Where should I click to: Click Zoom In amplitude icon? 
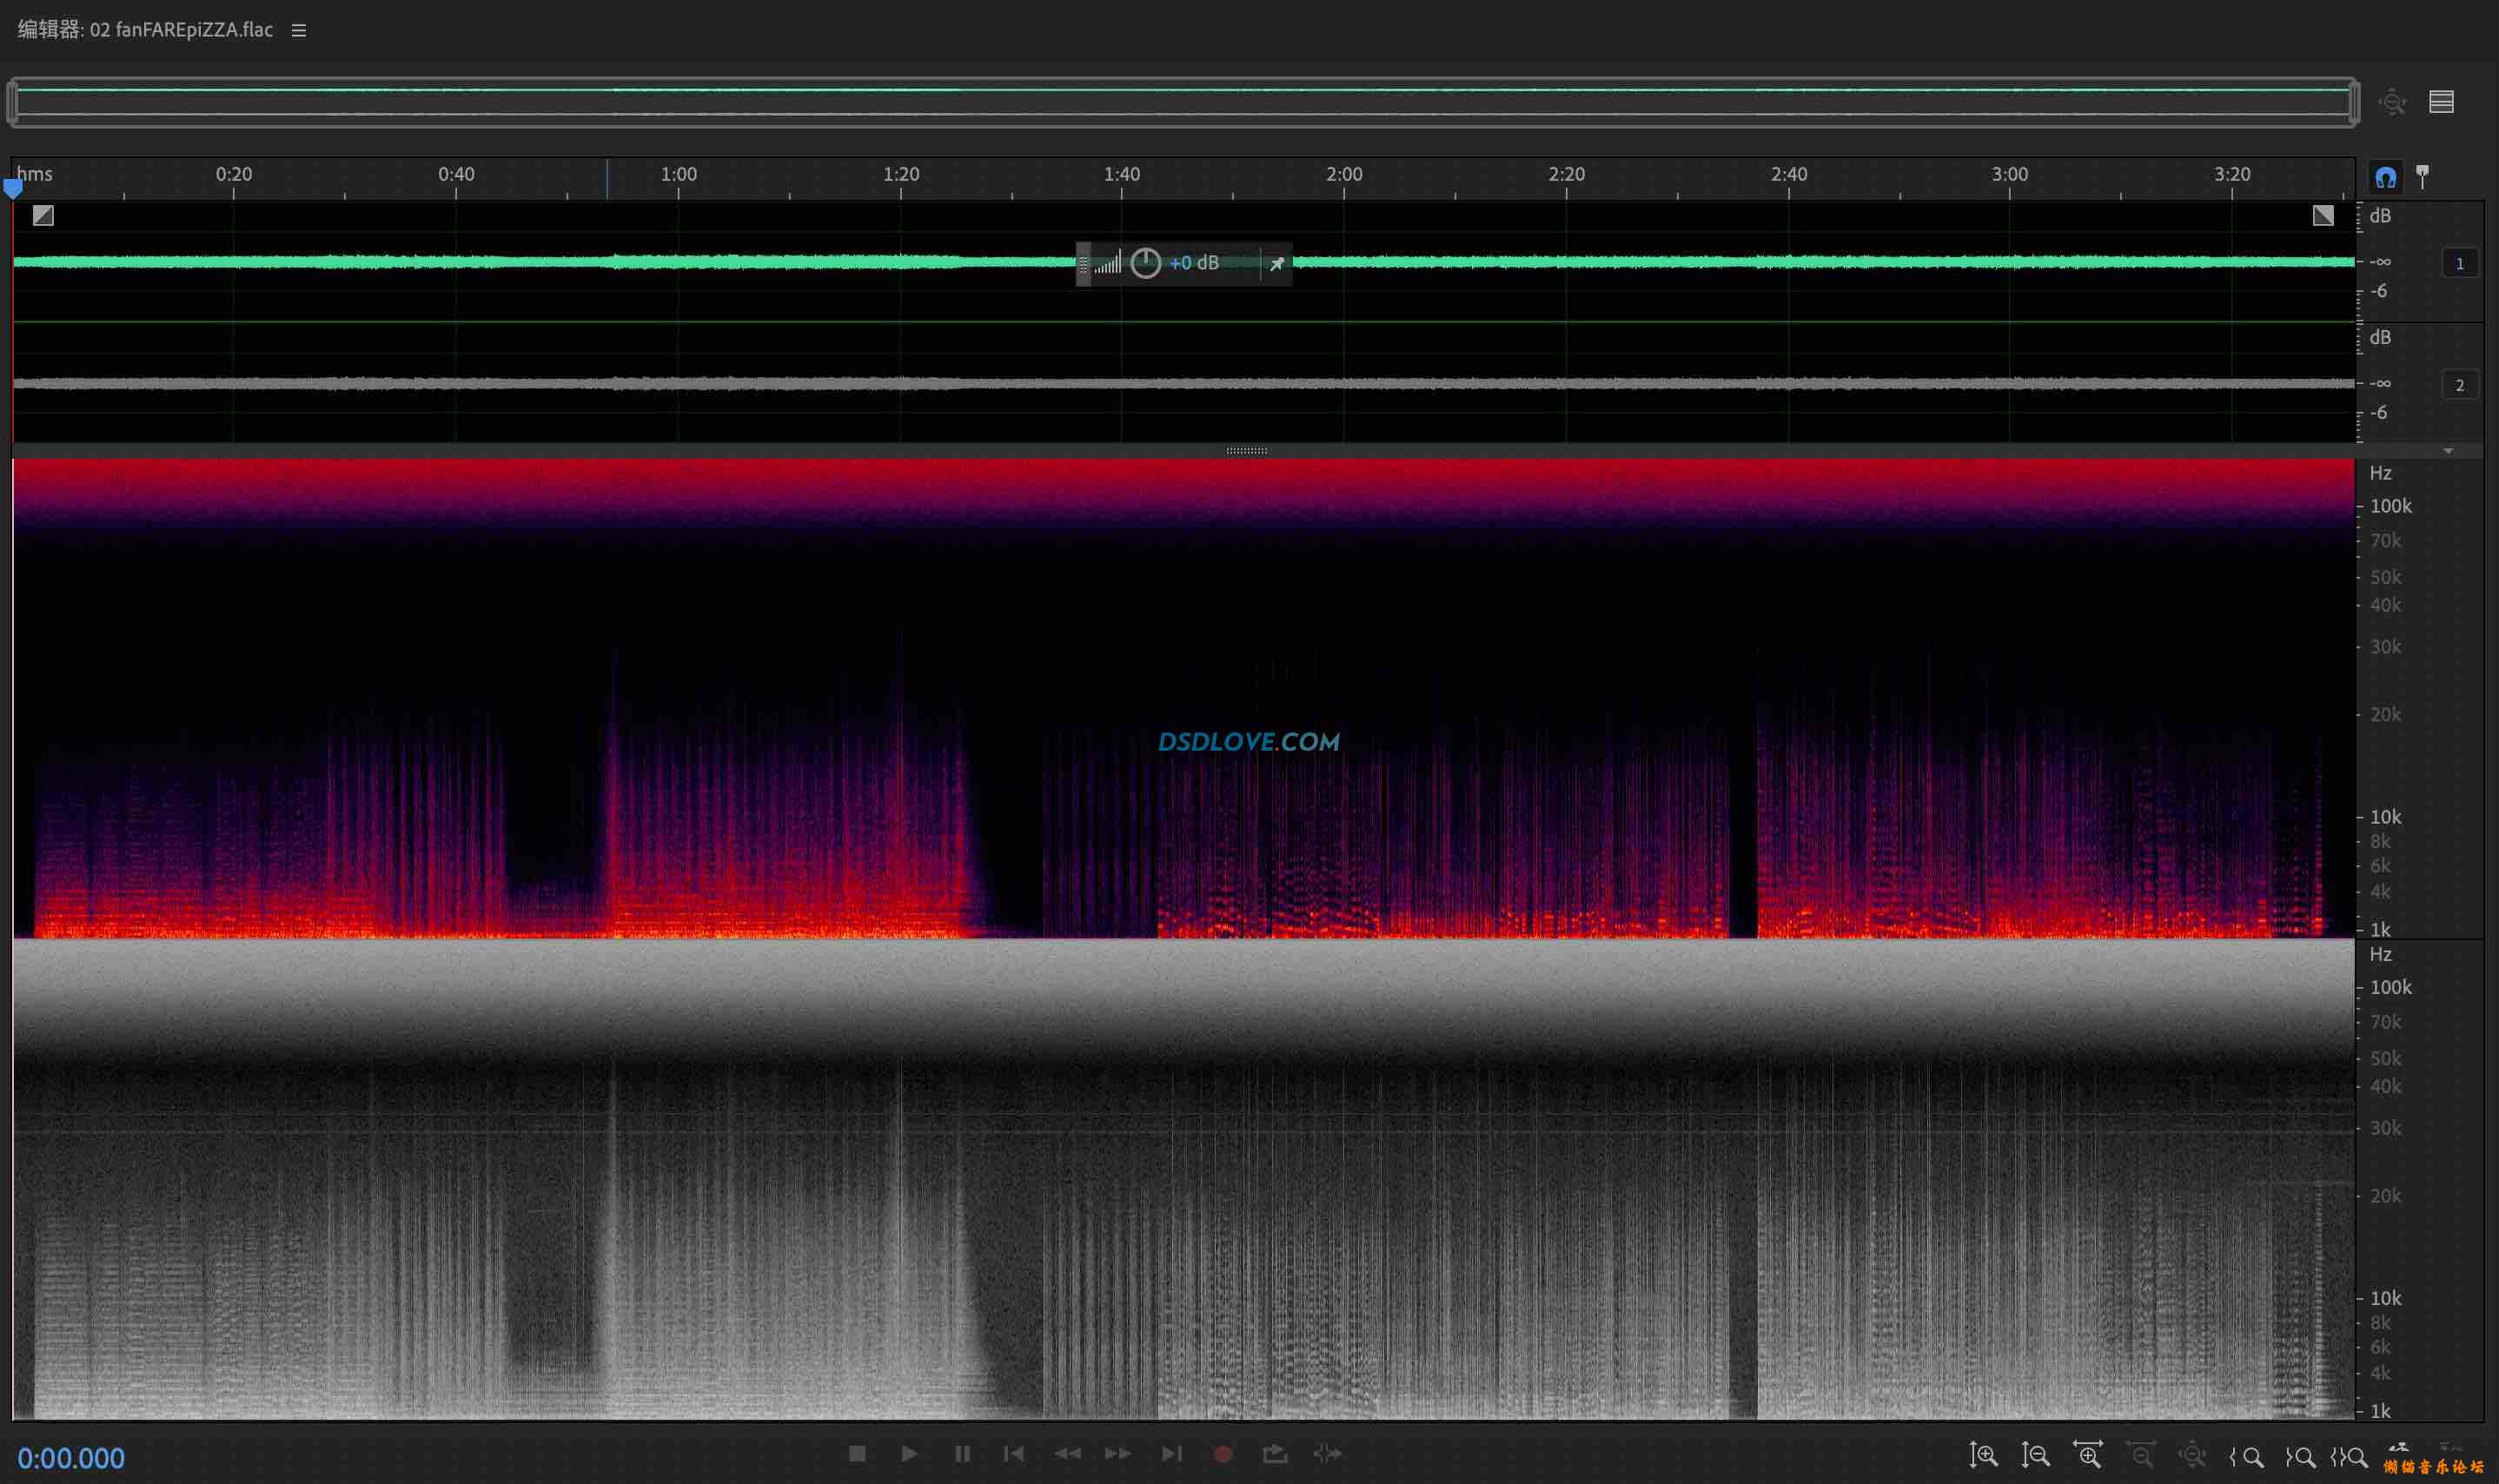(1983, 1455)
